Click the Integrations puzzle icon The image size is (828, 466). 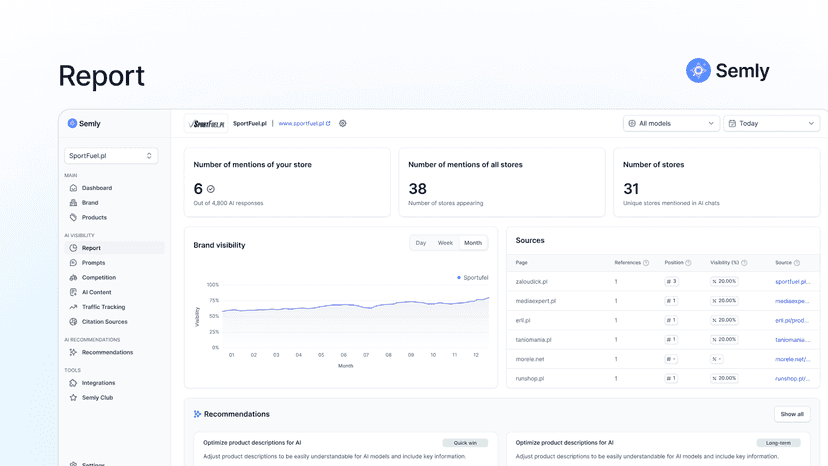[x=73, y=383]
